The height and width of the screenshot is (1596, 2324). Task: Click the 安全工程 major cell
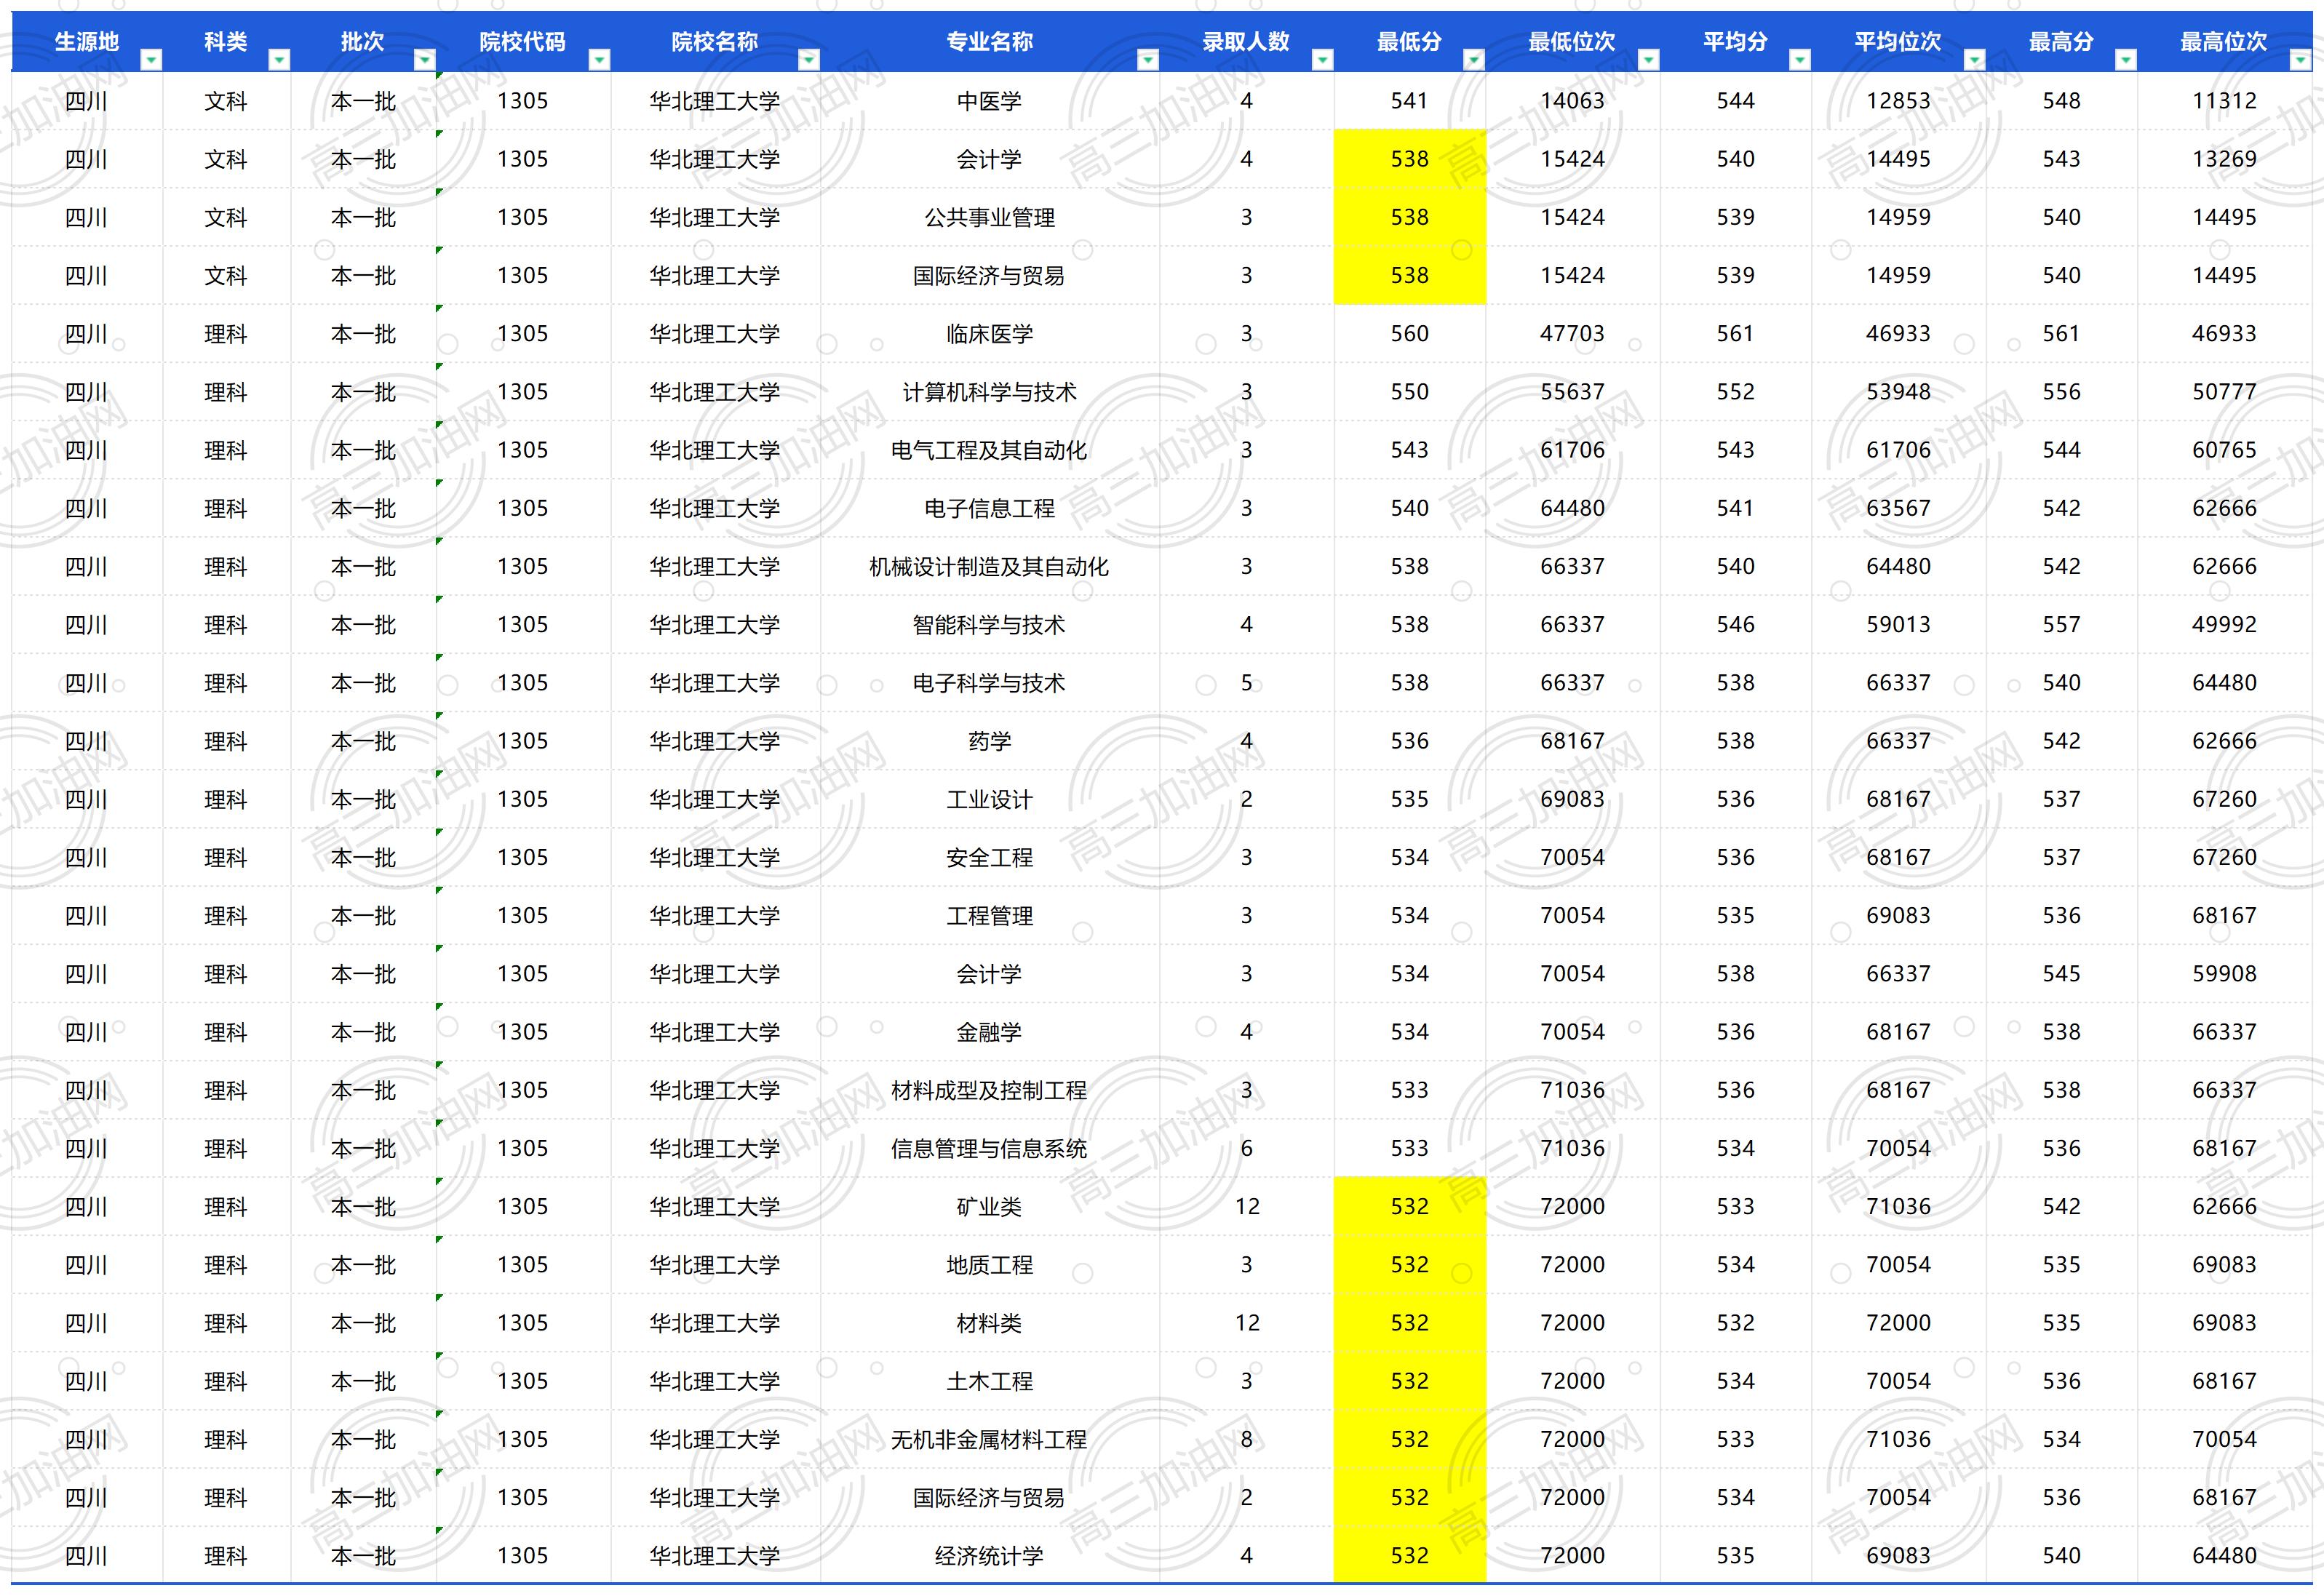click(x=989, y=857)
